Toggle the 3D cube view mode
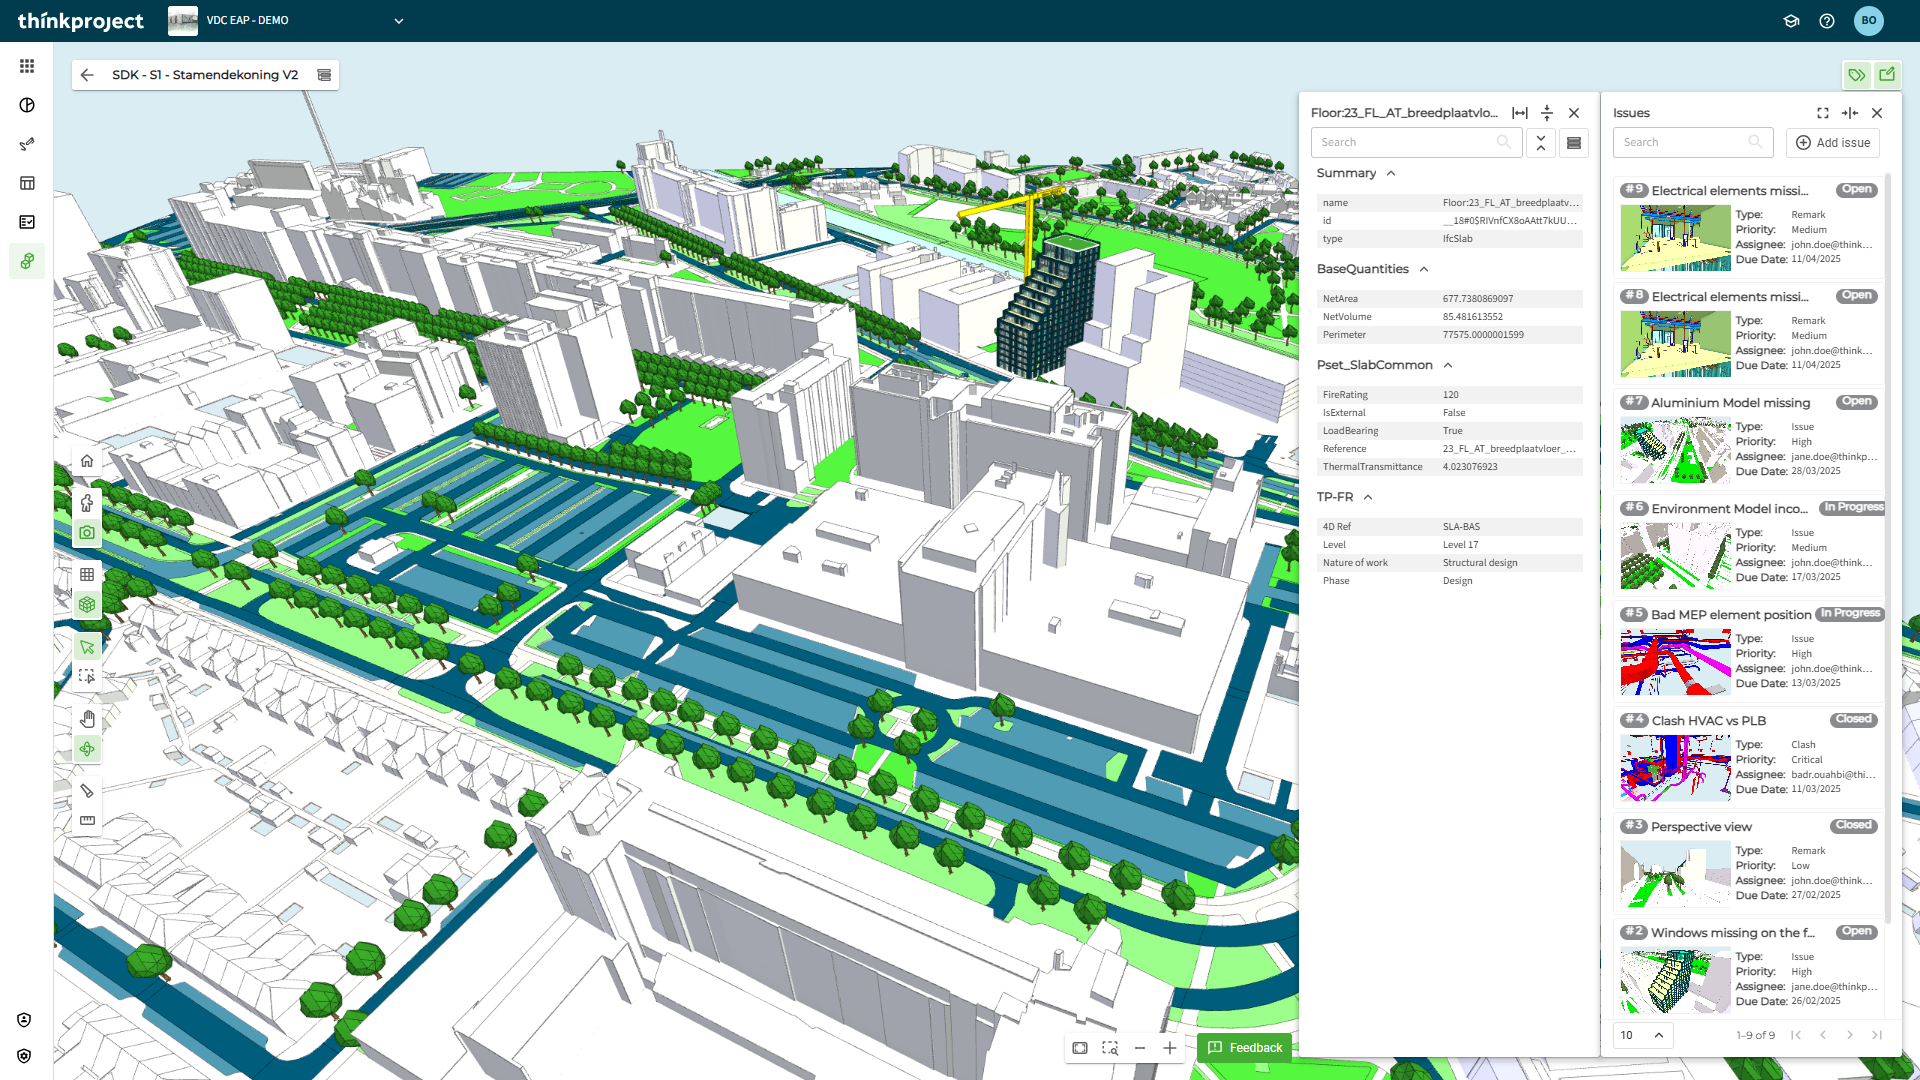 coord(87,605)
